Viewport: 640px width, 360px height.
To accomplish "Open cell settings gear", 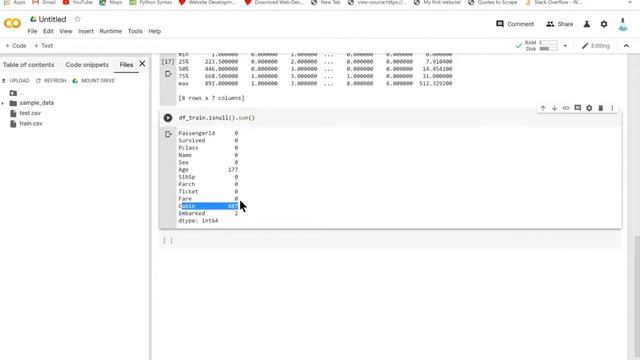I will (589, 108).
